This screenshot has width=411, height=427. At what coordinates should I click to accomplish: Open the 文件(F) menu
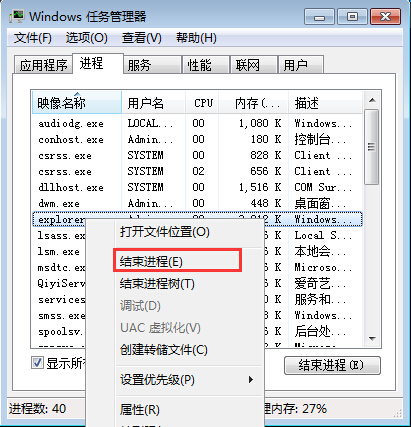tap(33, 38)
